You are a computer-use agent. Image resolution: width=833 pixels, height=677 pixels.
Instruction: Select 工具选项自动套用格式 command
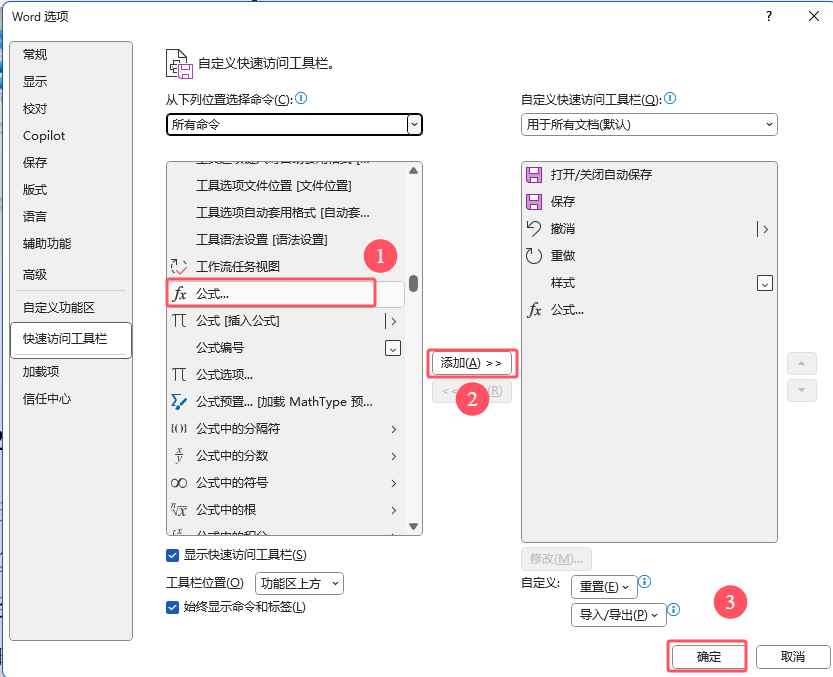pos(286,213)
